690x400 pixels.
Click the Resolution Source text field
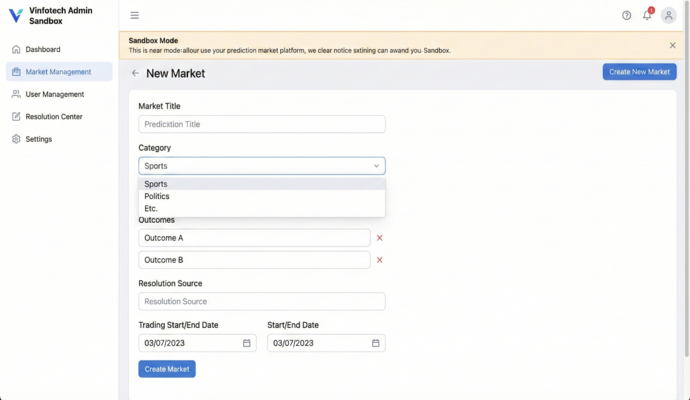tap(261, 301)
